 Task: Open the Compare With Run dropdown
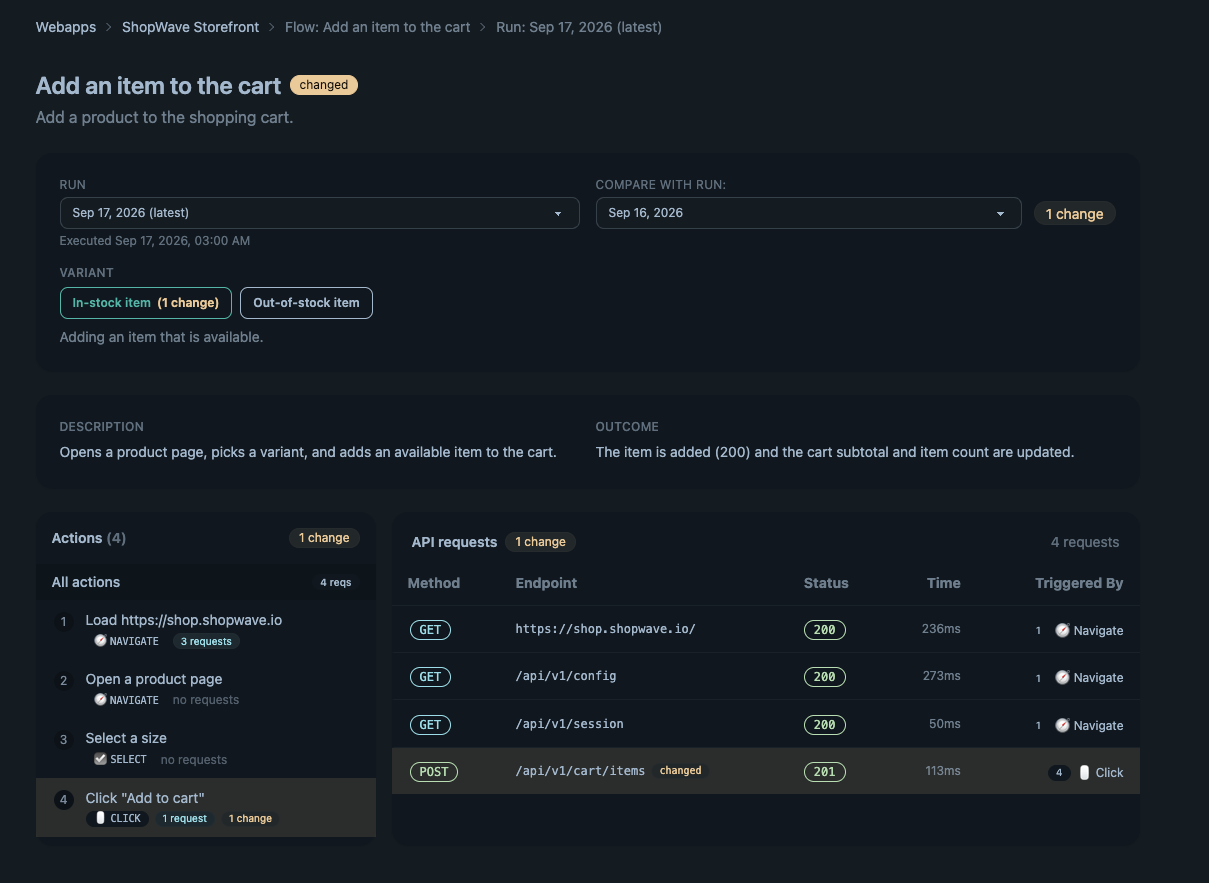(x=808, y=213)
